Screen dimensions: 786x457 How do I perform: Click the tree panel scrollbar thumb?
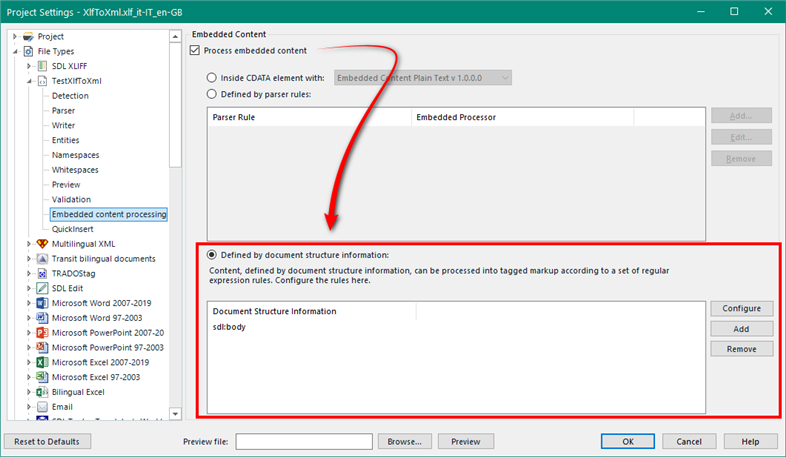tap(175, 105)
